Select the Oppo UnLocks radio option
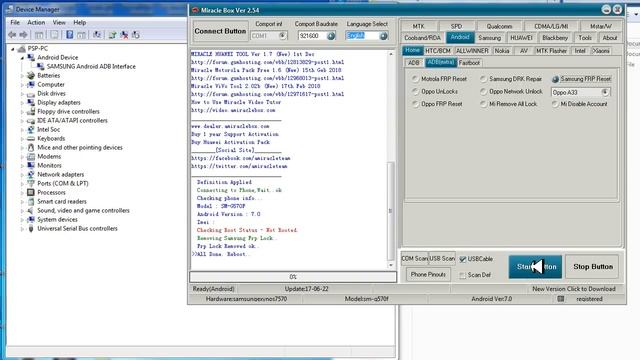This screenshot has height=360, width=640. 415,91
